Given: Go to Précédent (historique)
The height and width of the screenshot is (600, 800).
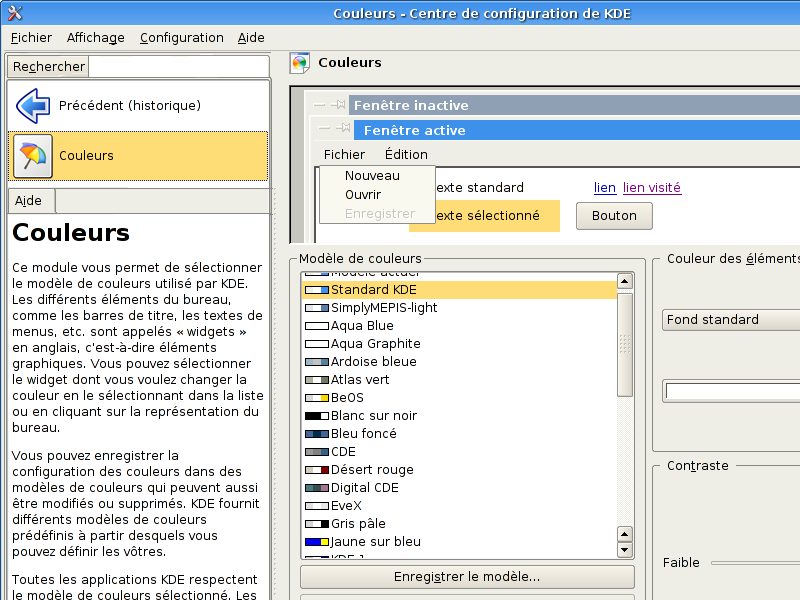Looking at the screenshot, I should tap(138, 106).
